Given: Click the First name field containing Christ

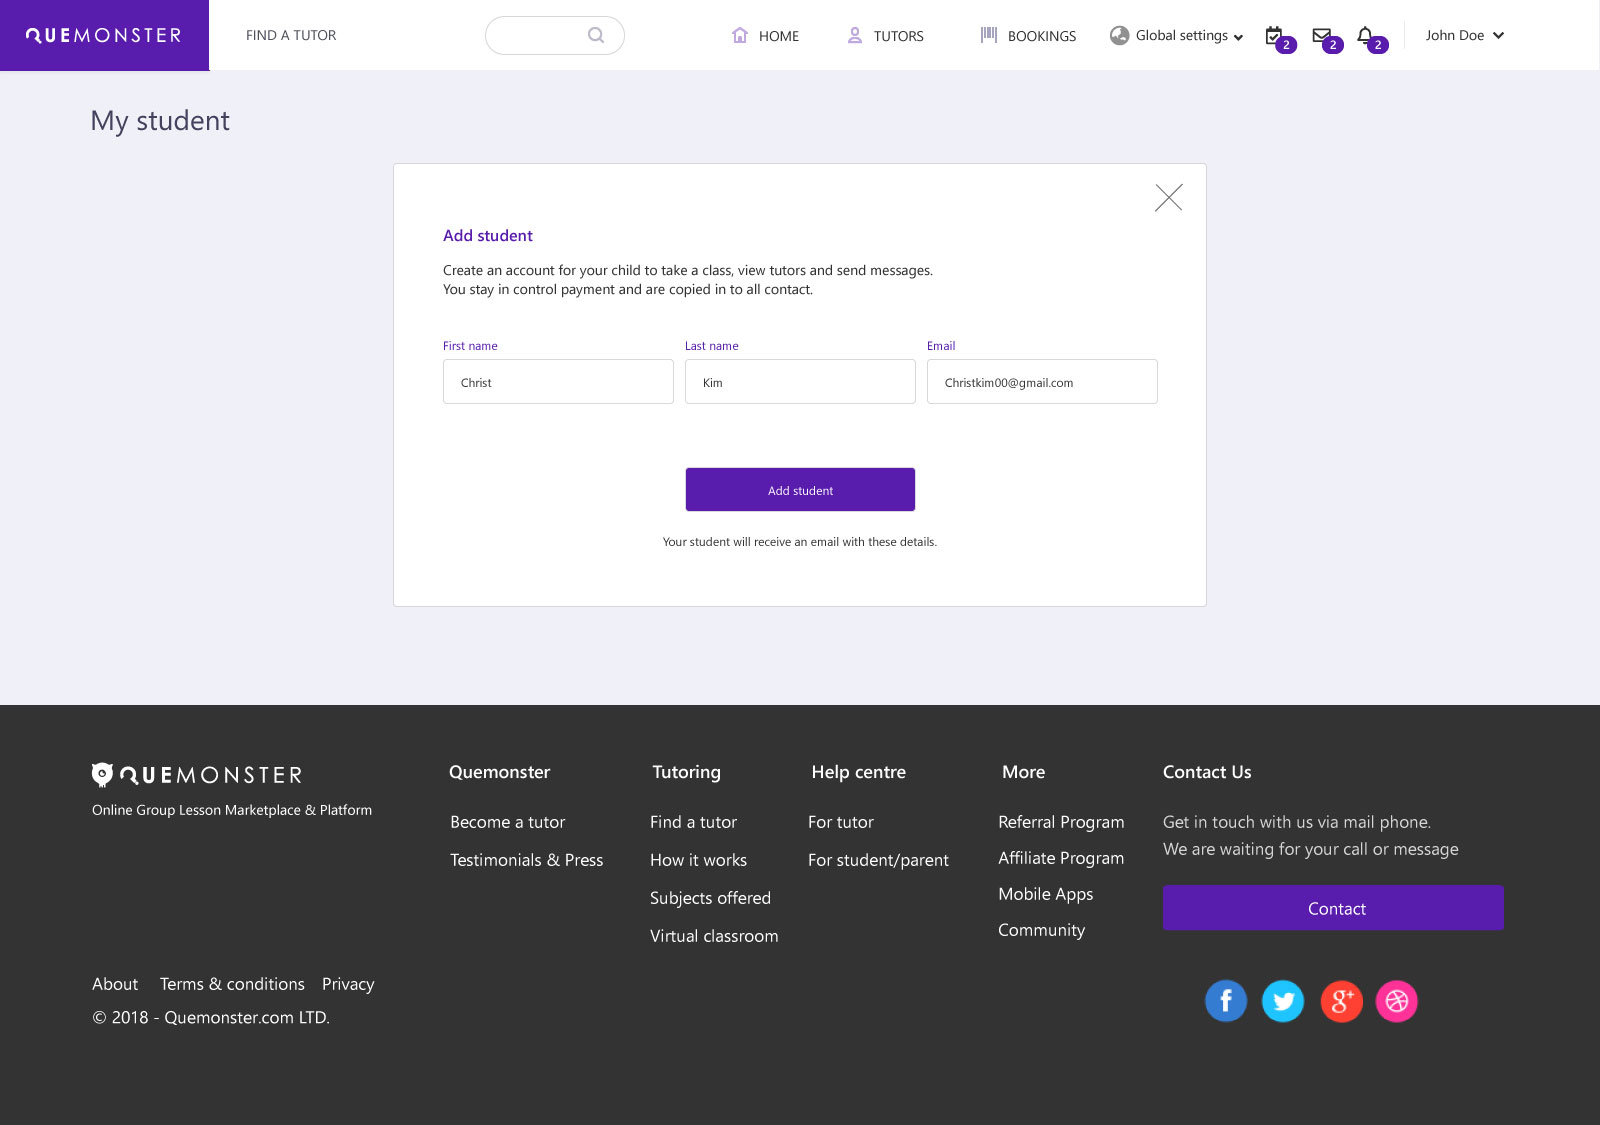Looking at the screenshot, I should click(558, 381).
